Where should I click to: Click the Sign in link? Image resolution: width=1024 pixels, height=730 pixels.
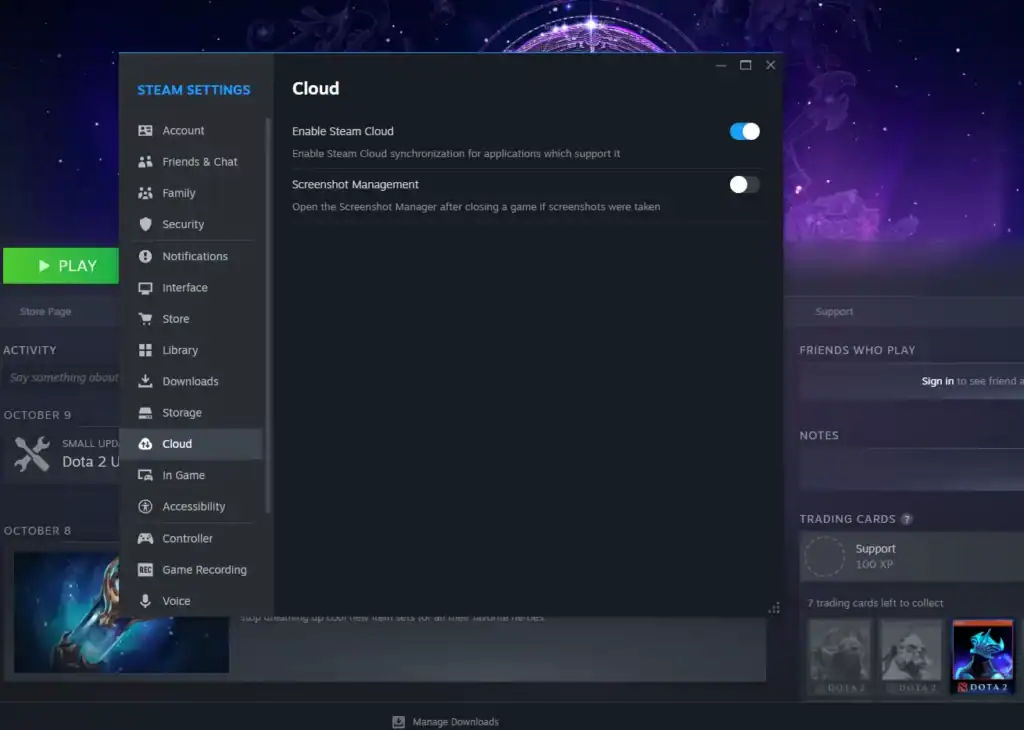tap(937, 381)
